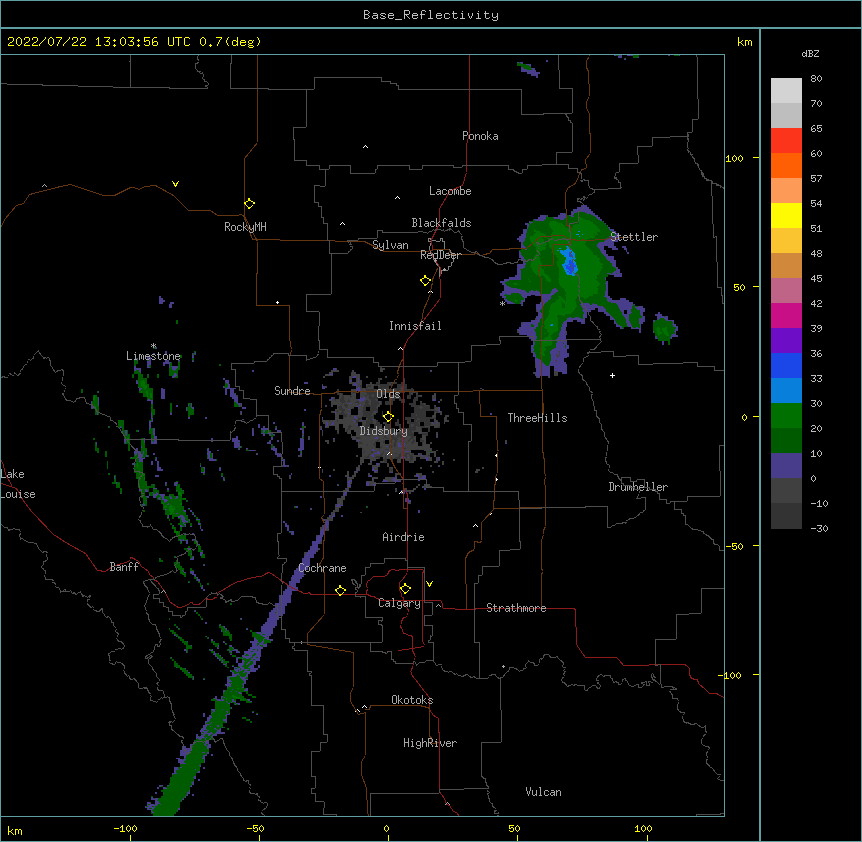Click the pink 42-45 dBZ legend swatch
Image resolution: width=862 pixels, height=842 pixels.
click(x=786, y=291)
